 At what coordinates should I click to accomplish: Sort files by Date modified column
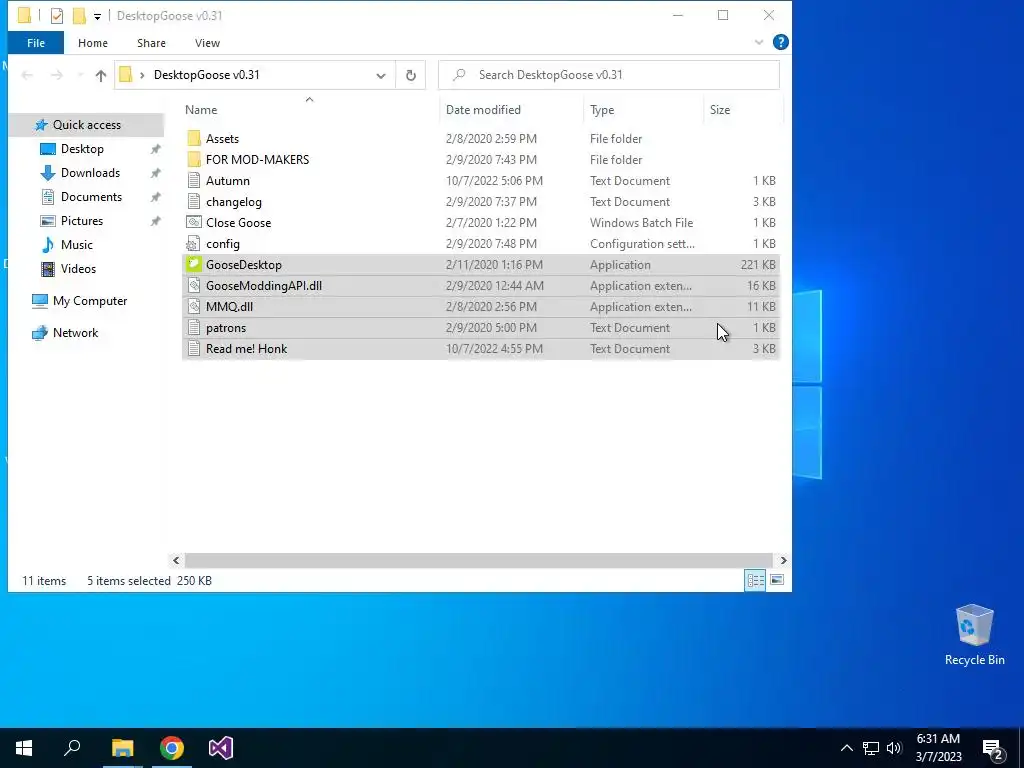point(483,110)
